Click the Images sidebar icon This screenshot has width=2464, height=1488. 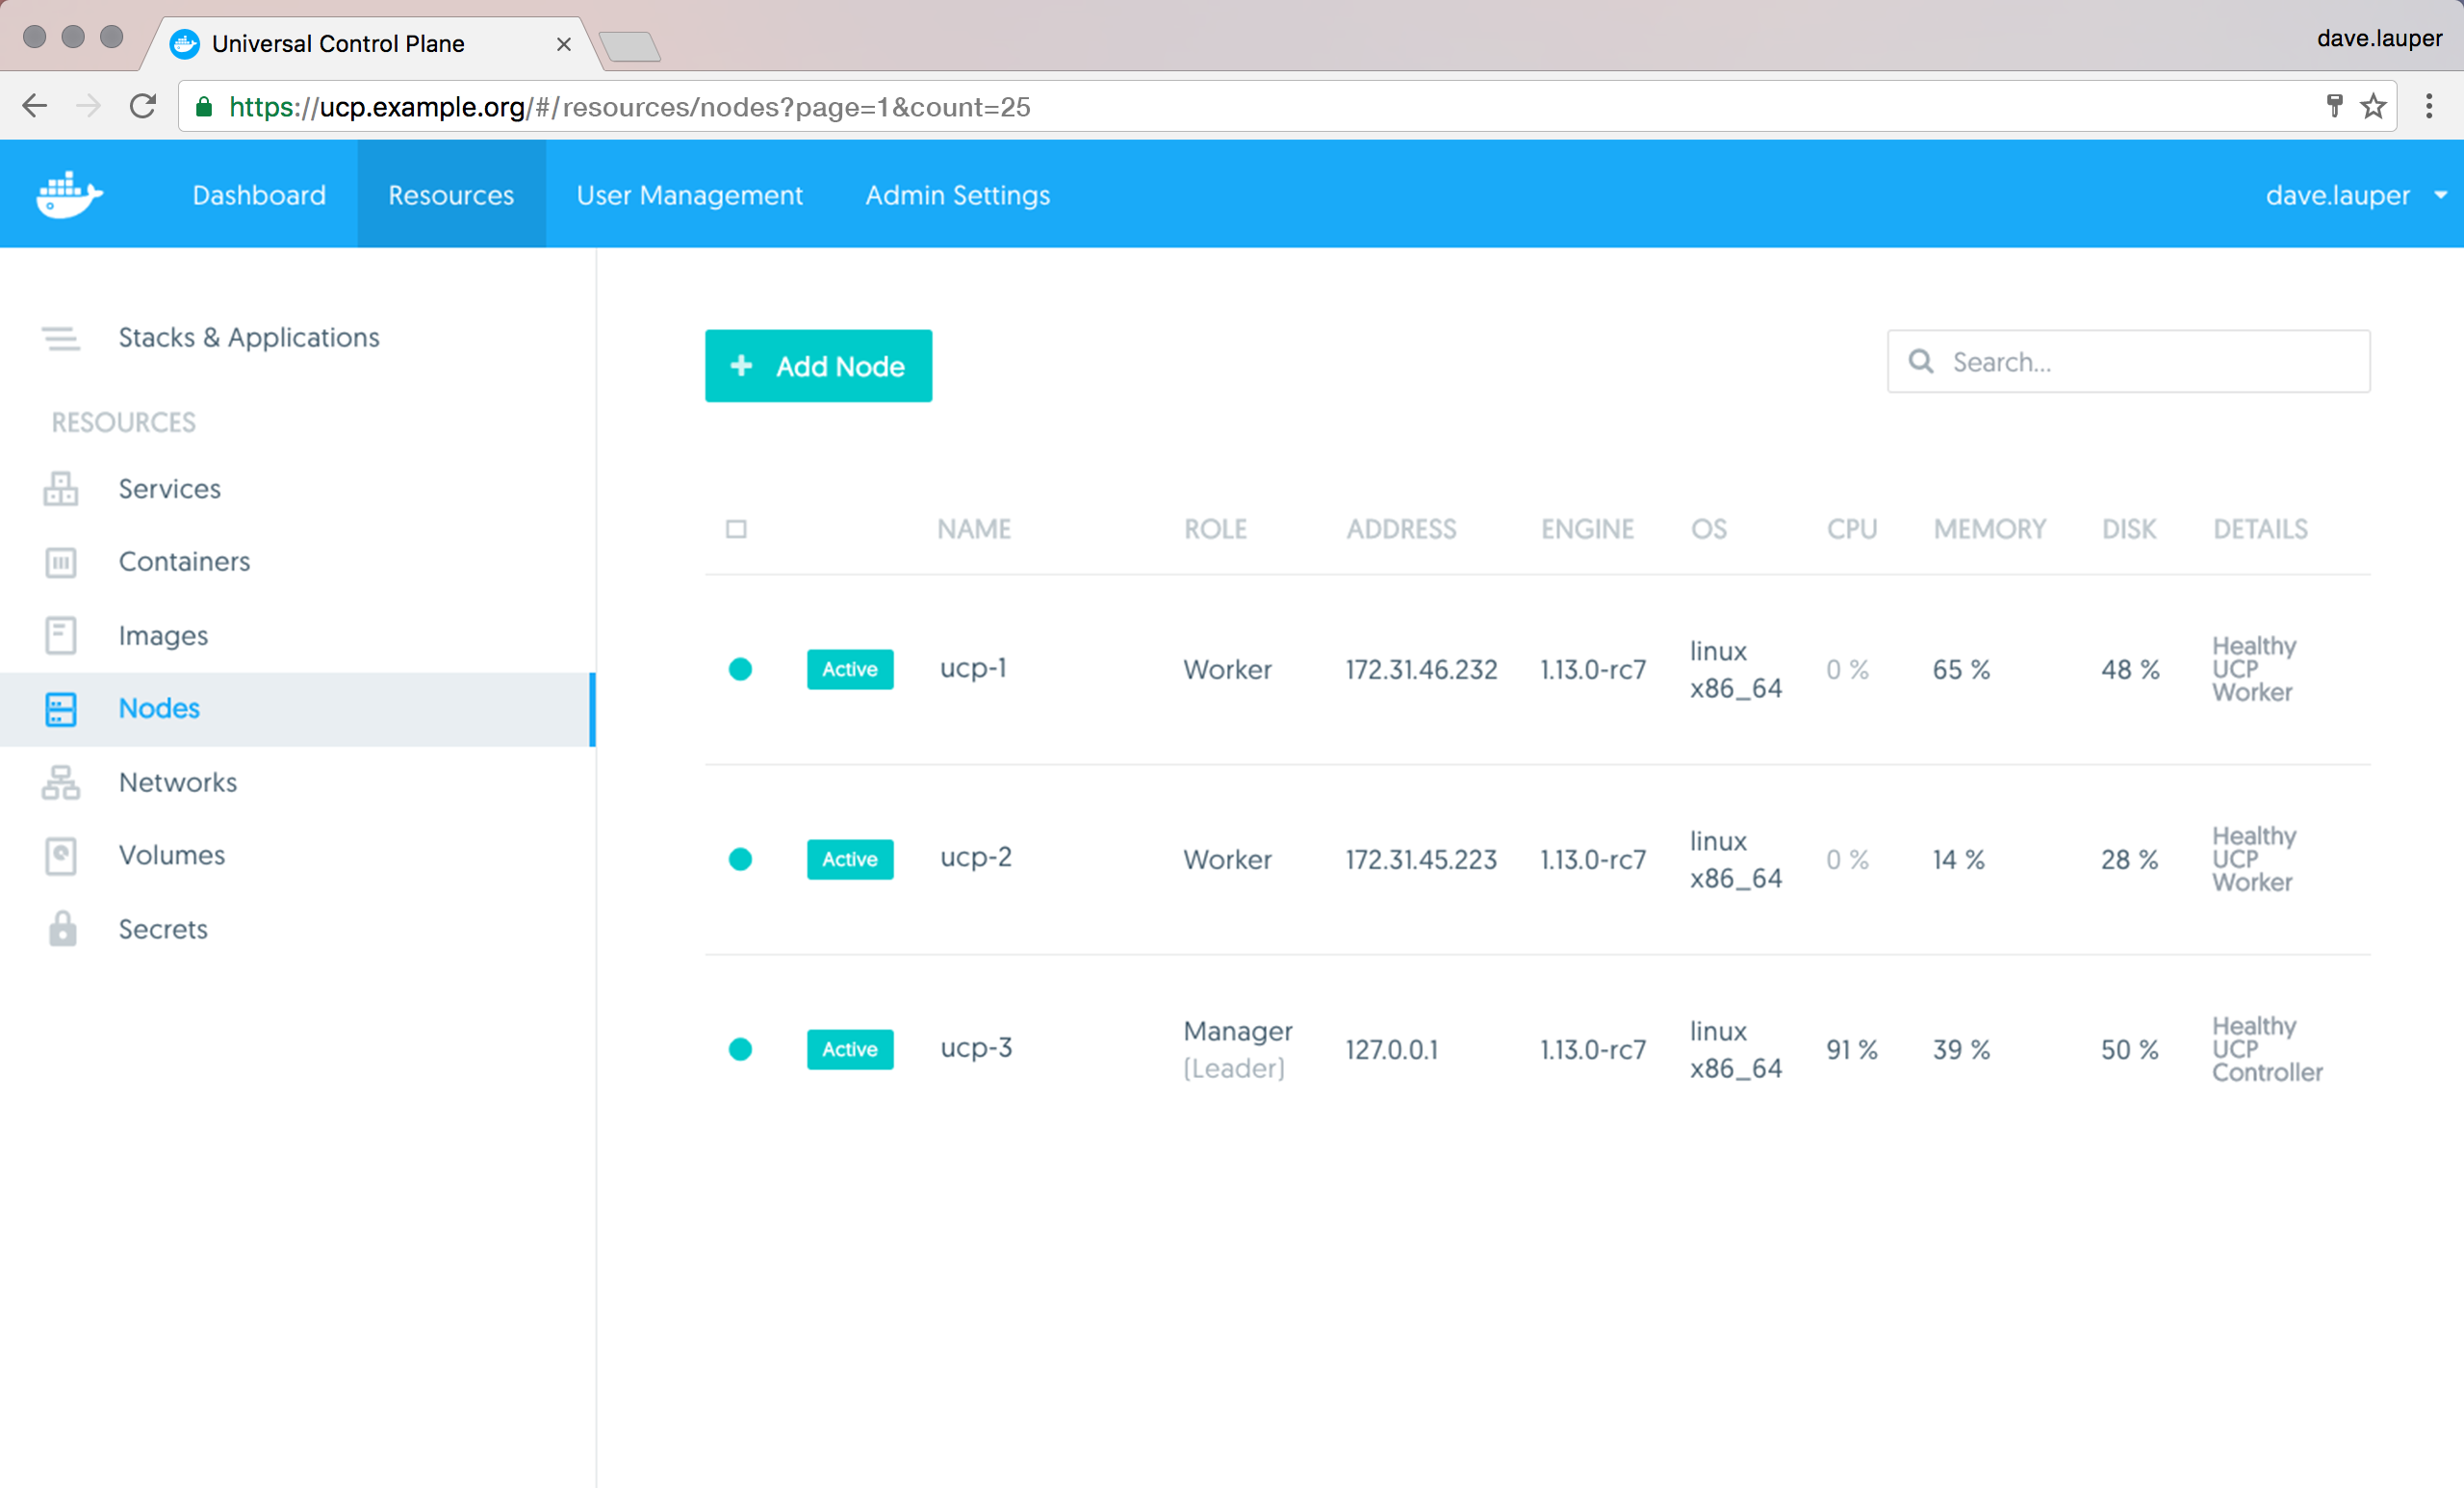(60, 635)
